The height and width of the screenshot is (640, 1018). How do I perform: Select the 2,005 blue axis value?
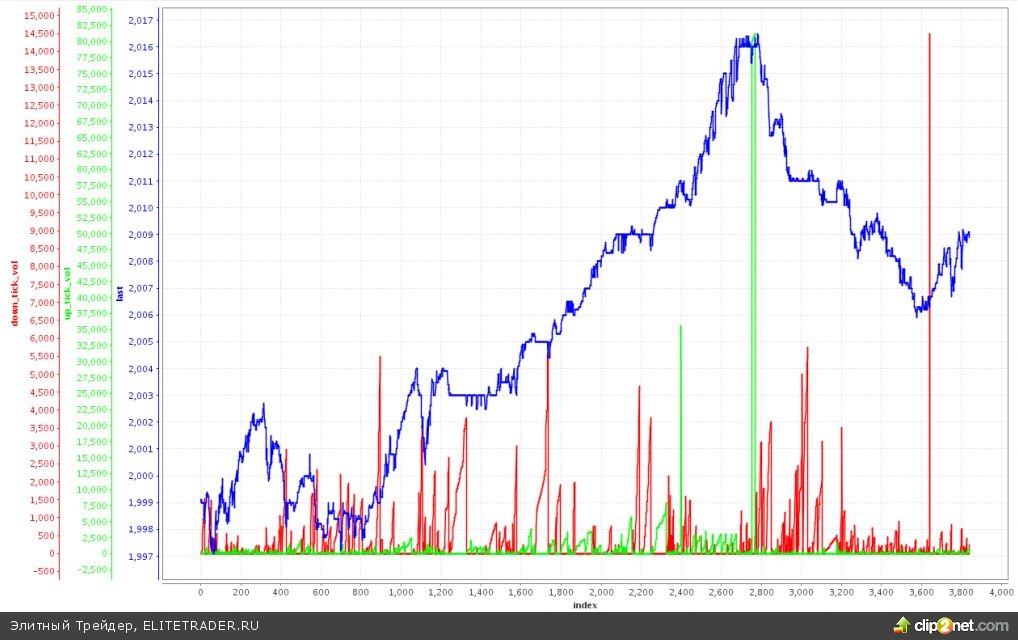coord(141,341)
